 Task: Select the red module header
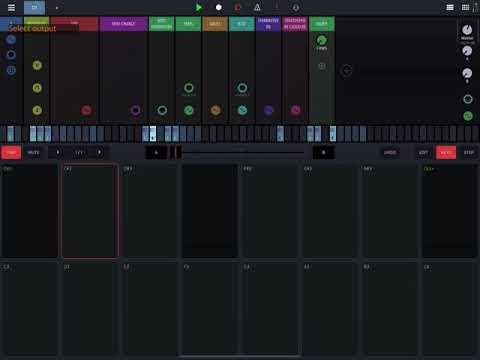point(75,24)
